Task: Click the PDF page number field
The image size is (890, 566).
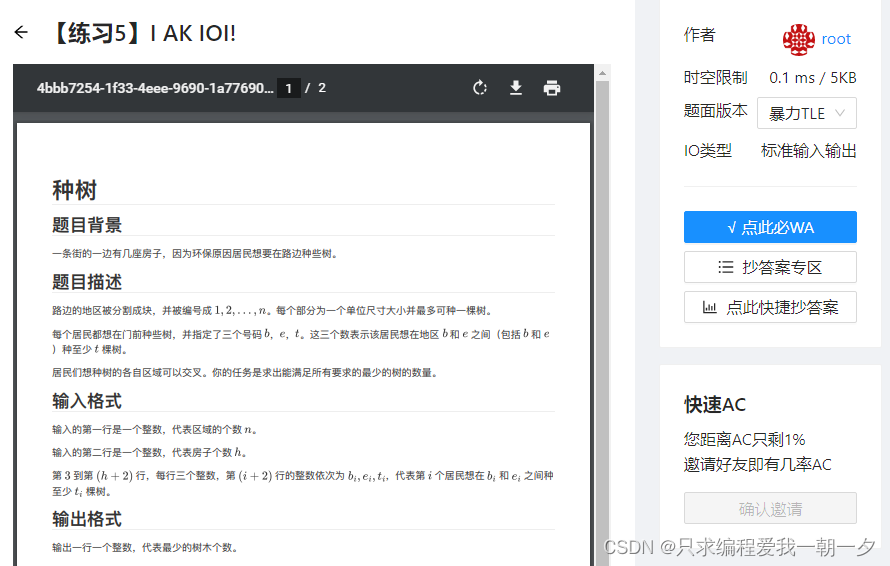Action: pyautogui.click(x=288, y=88)
